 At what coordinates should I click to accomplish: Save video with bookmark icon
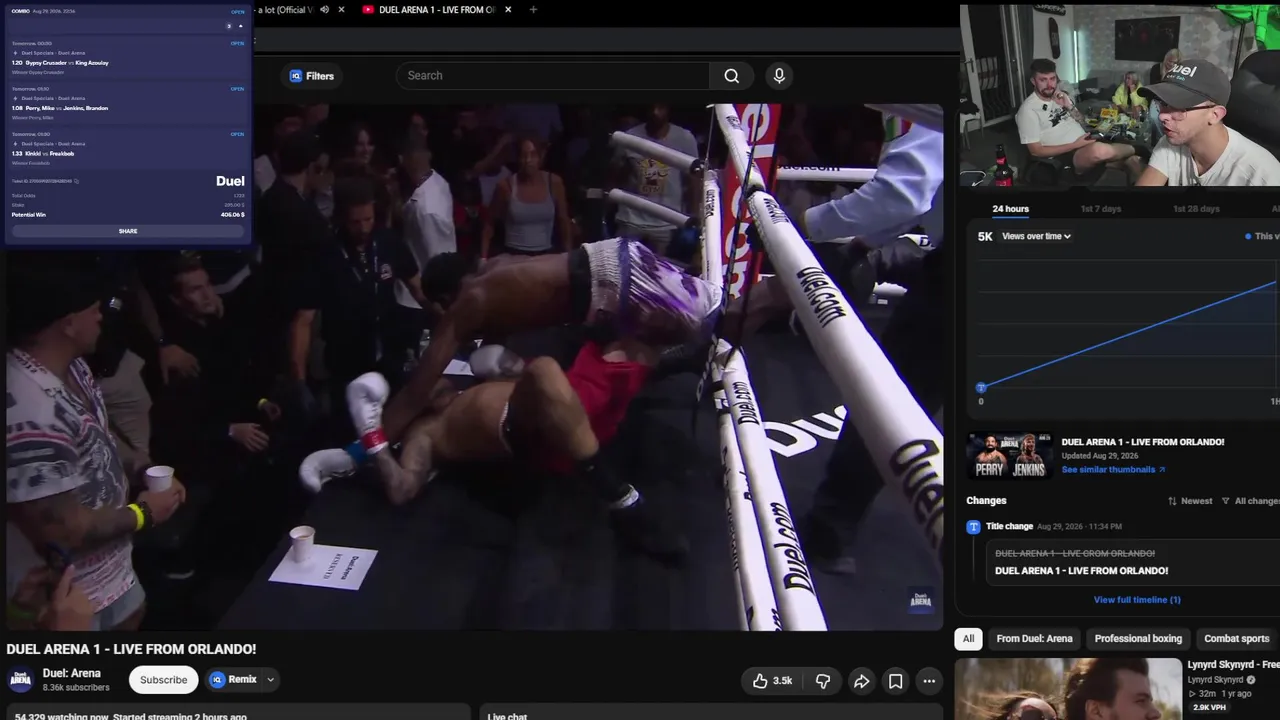pyautogui.click(x=895, y=681)
